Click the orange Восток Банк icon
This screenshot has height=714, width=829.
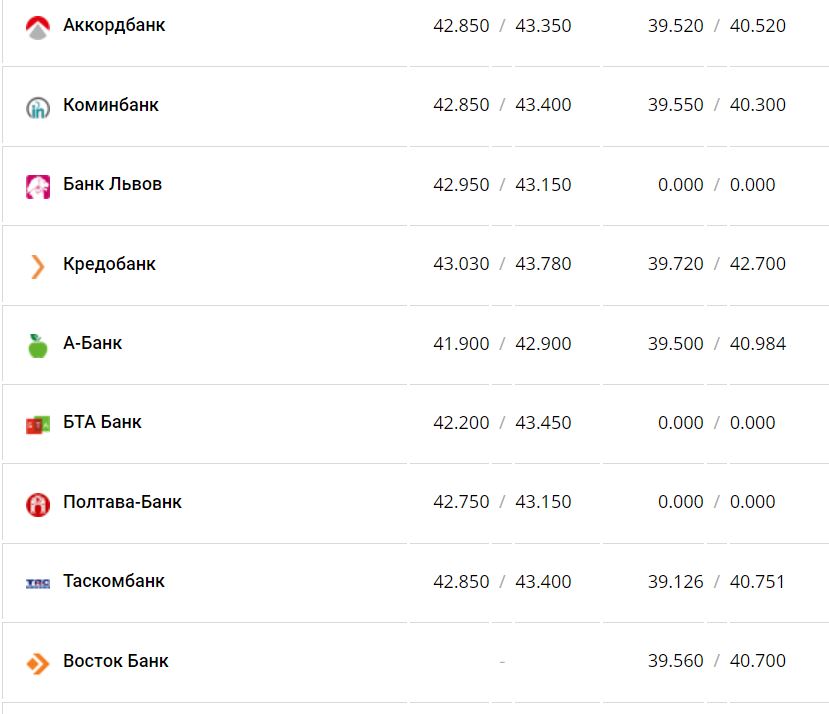[x=38, y=663]
